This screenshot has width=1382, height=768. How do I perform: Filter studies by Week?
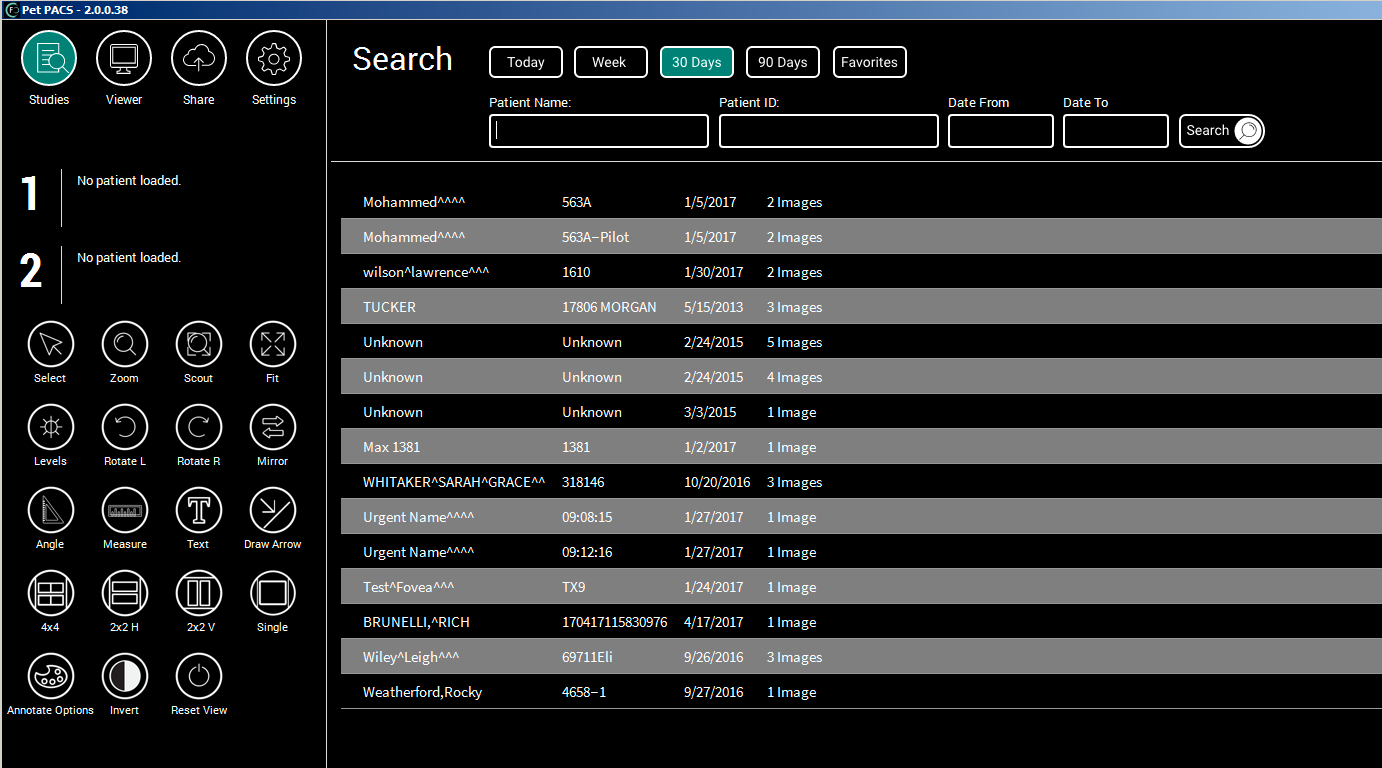[x=610, y=62]
